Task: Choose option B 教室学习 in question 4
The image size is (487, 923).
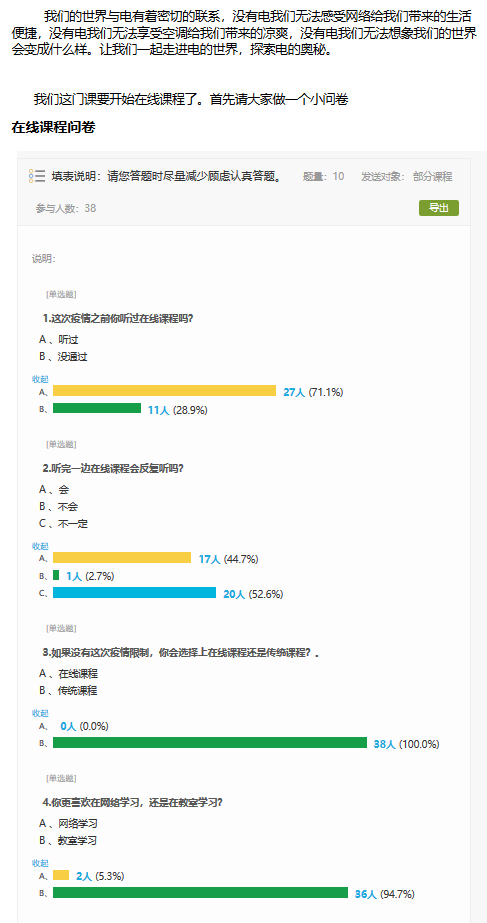Action: click(x=68, y=841)
